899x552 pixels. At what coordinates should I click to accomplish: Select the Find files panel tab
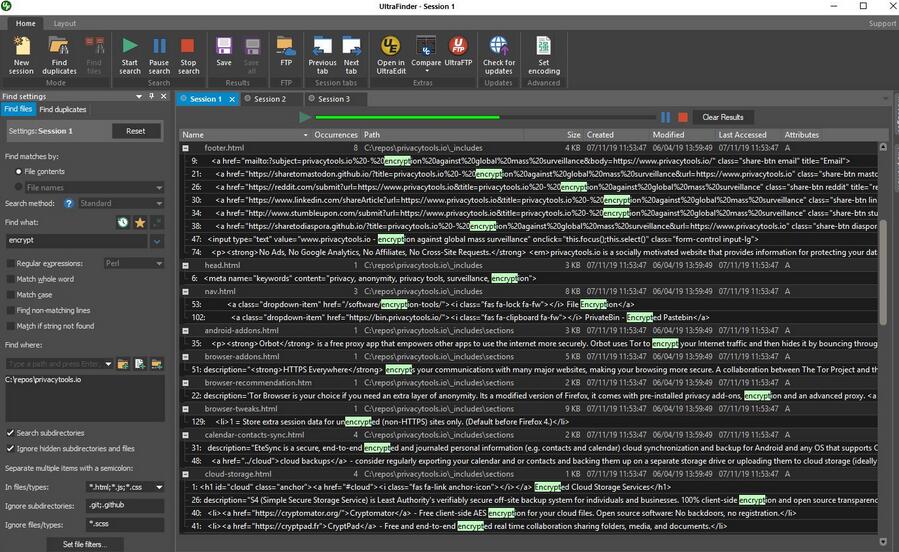tap(18, 109)
